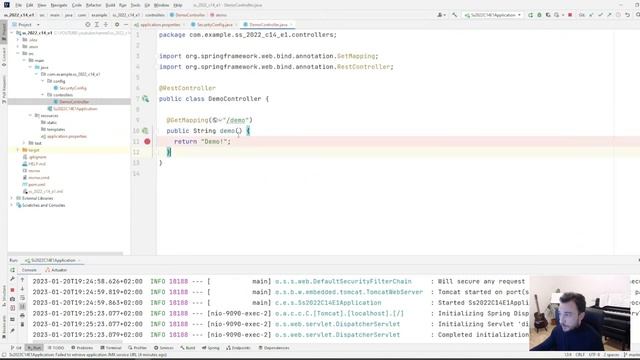The height and width of the screenshot is (360, 640).
Task: Open the Console tab in Run panel
Action: click(29, 270)
